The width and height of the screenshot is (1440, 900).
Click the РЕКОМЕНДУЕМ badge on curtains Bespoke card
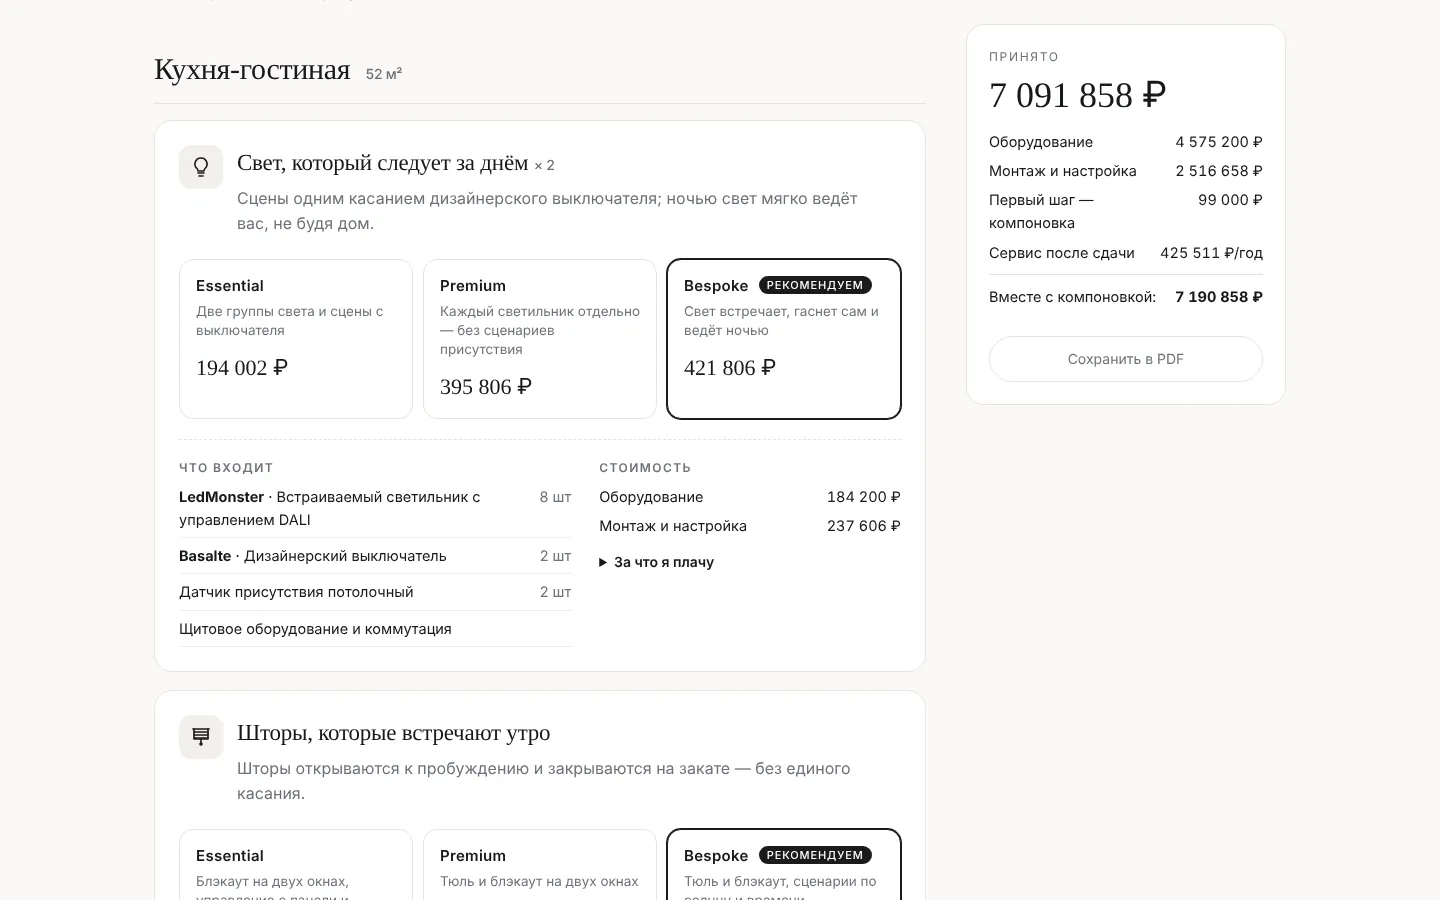pos(815,855)
